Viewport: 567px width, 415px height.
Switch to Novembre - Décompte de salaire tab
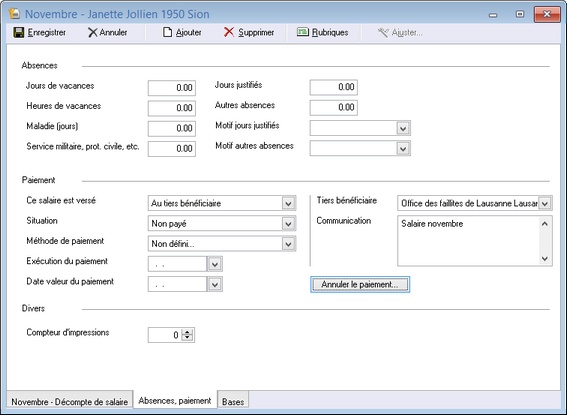pos(69,402)
